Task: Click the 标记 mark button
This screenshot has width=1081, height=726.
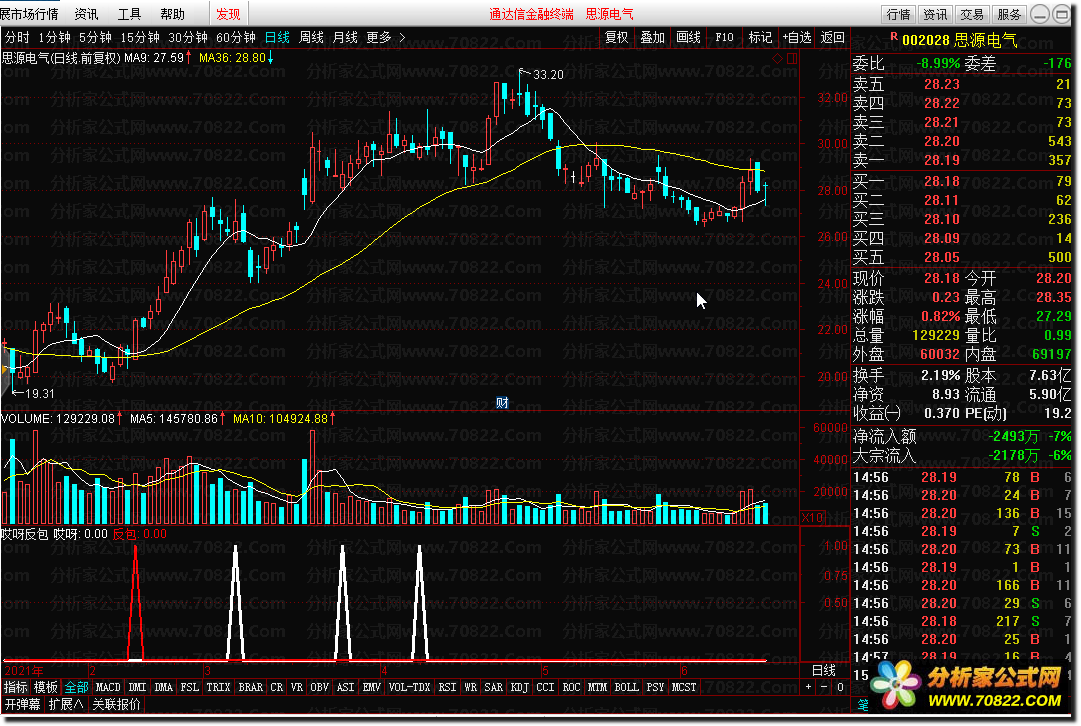Action: point(760,37)
